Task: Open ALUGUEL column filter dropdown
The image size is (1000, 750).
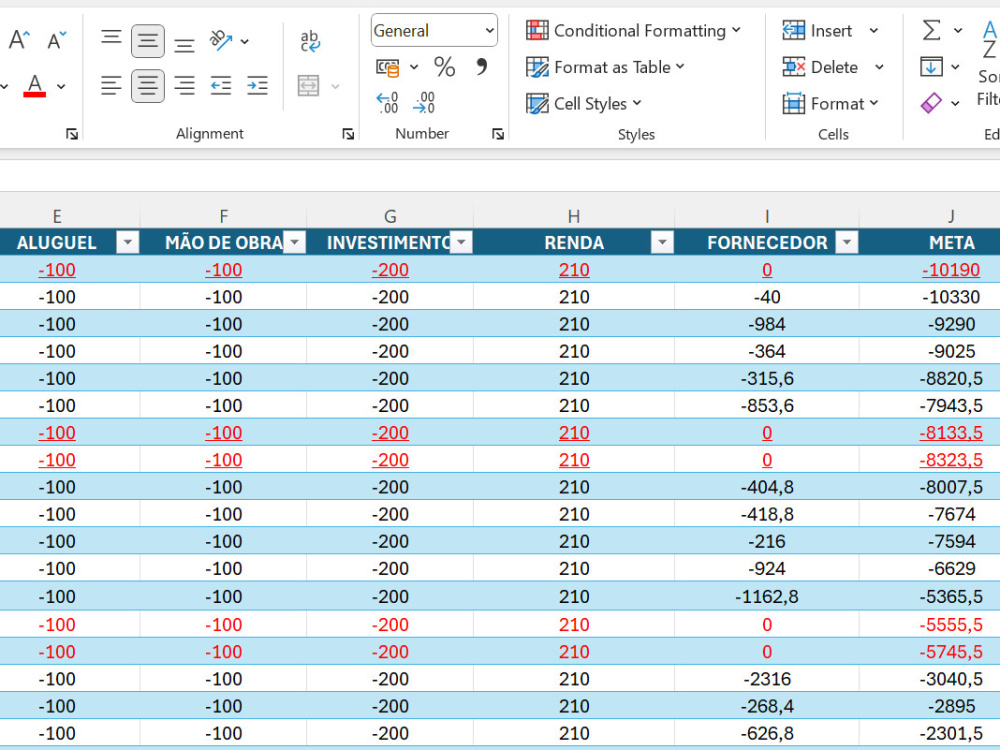Action: click(128, 242)
